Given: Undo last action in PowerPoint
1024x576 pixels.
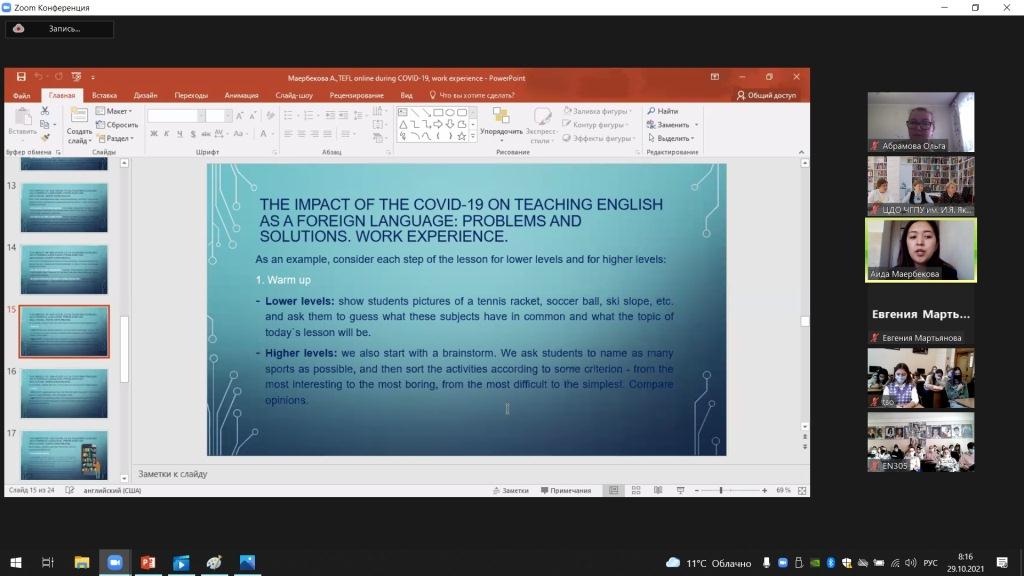Looking at the screenshot, I should pyautogui.click(x=38, y=77).
